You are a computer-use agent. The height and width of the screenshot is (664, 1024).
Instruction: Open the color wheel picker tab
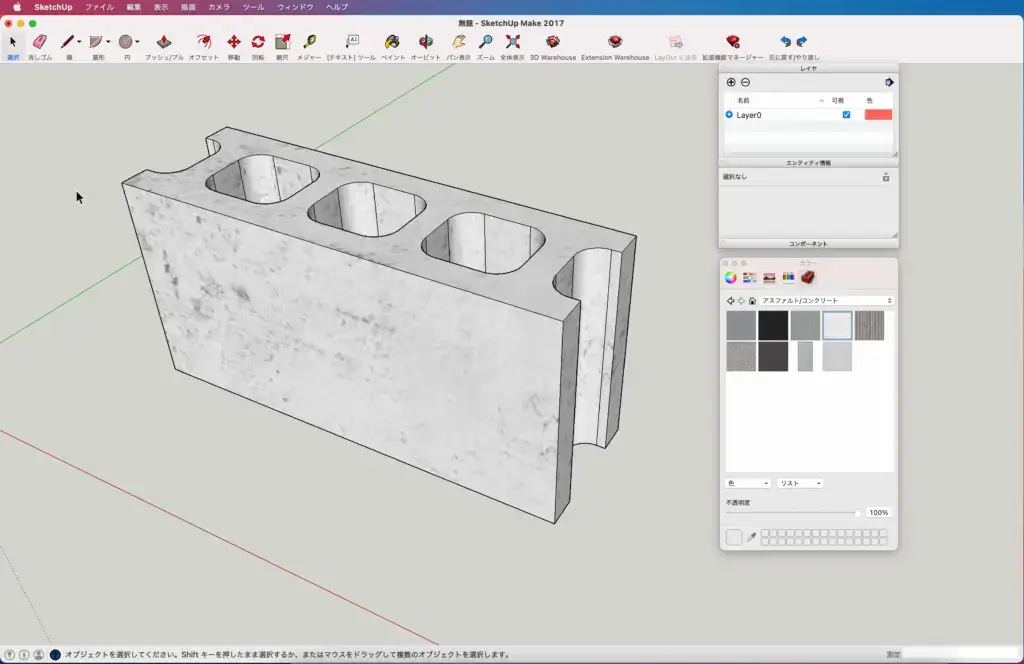coord(731,277)
